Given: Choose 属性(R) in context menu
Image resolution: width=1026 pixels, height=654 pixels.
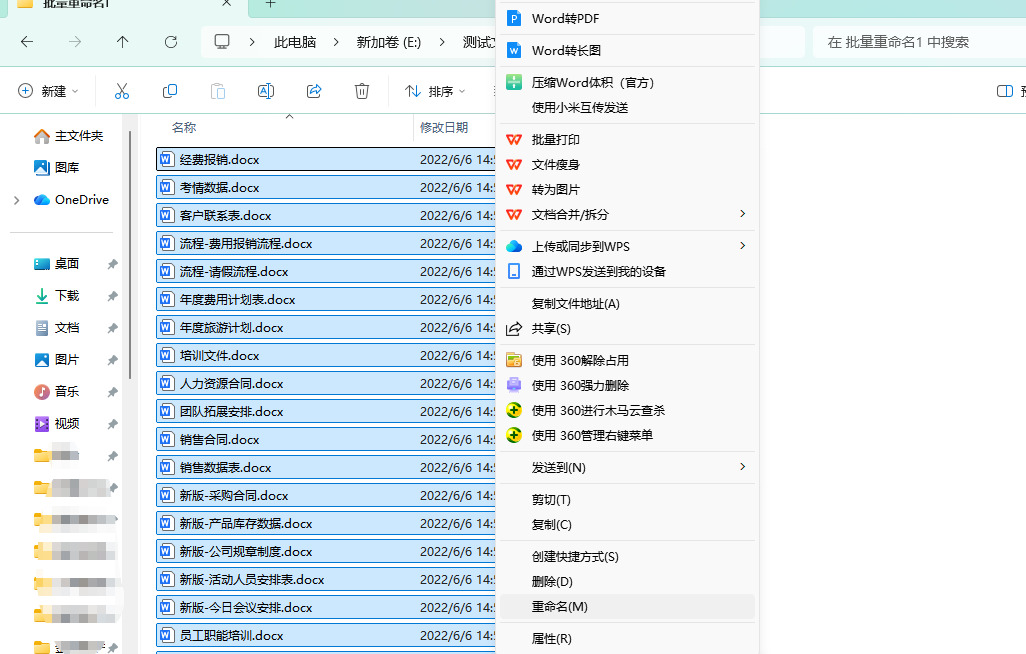Looking at the screenshot, I should (x=628, y=638).
